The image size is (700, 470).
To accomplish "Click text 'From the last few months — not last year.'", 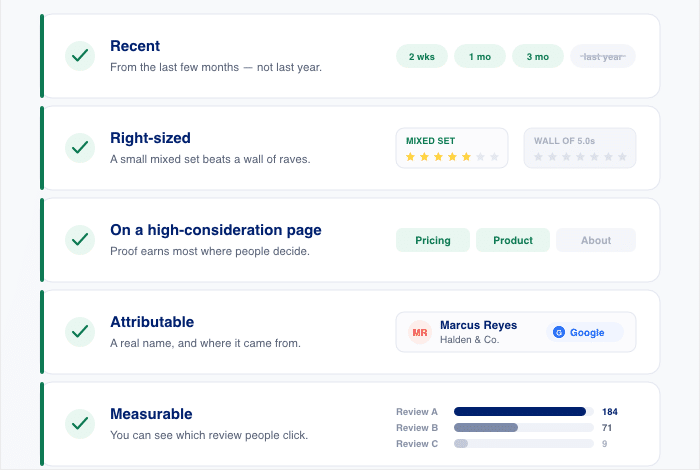I will [x=216, y=67].
